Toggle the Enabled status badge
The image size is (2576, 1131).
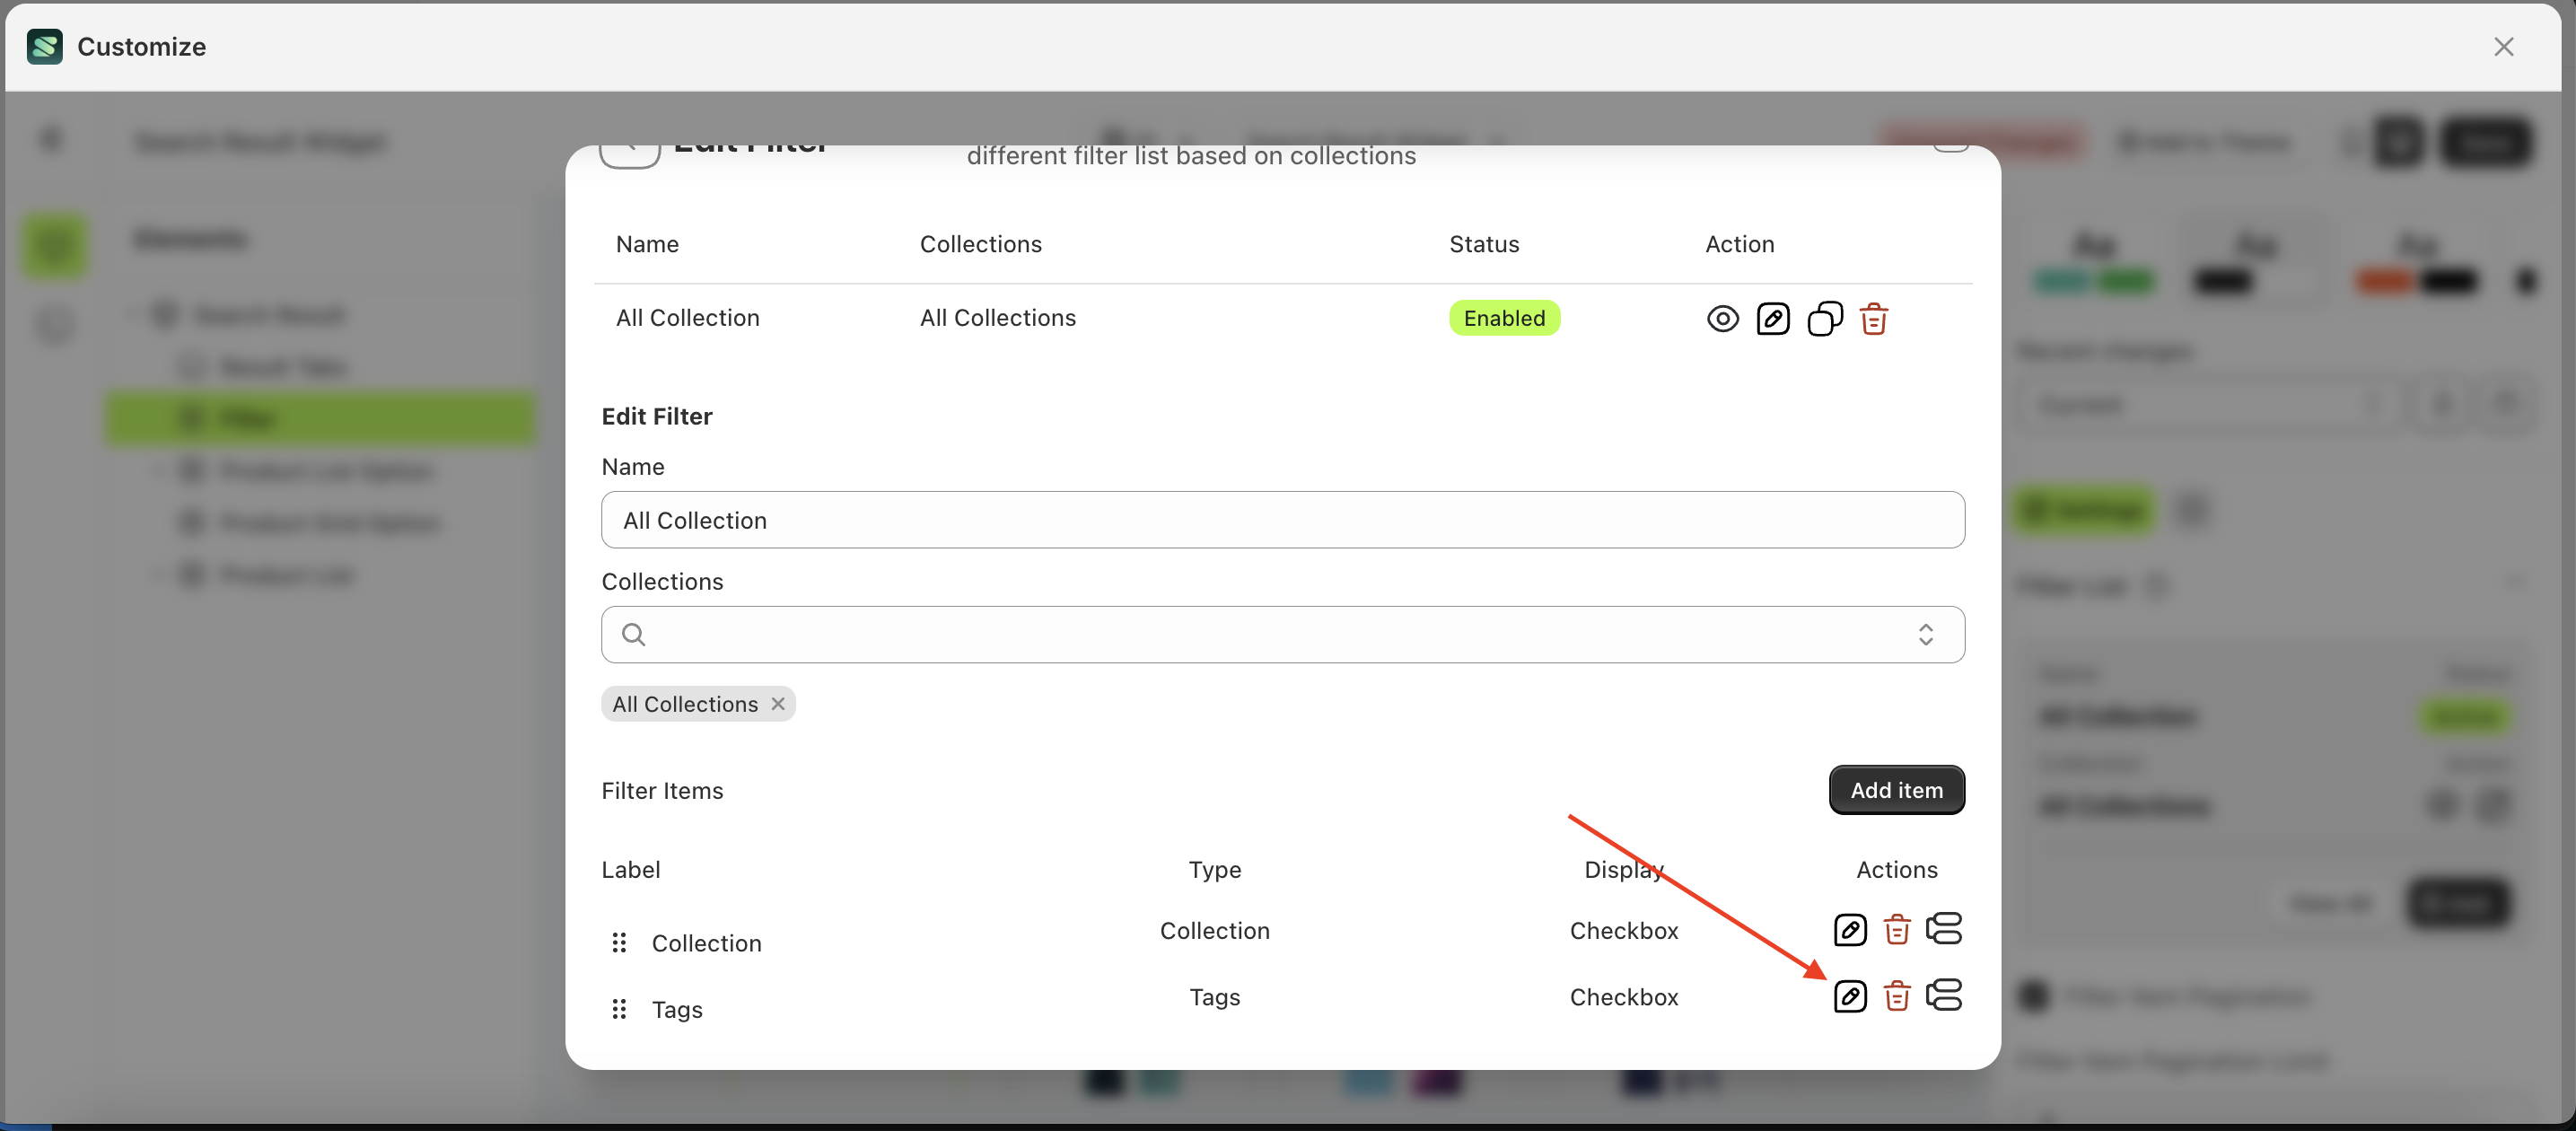point(1504,317)
